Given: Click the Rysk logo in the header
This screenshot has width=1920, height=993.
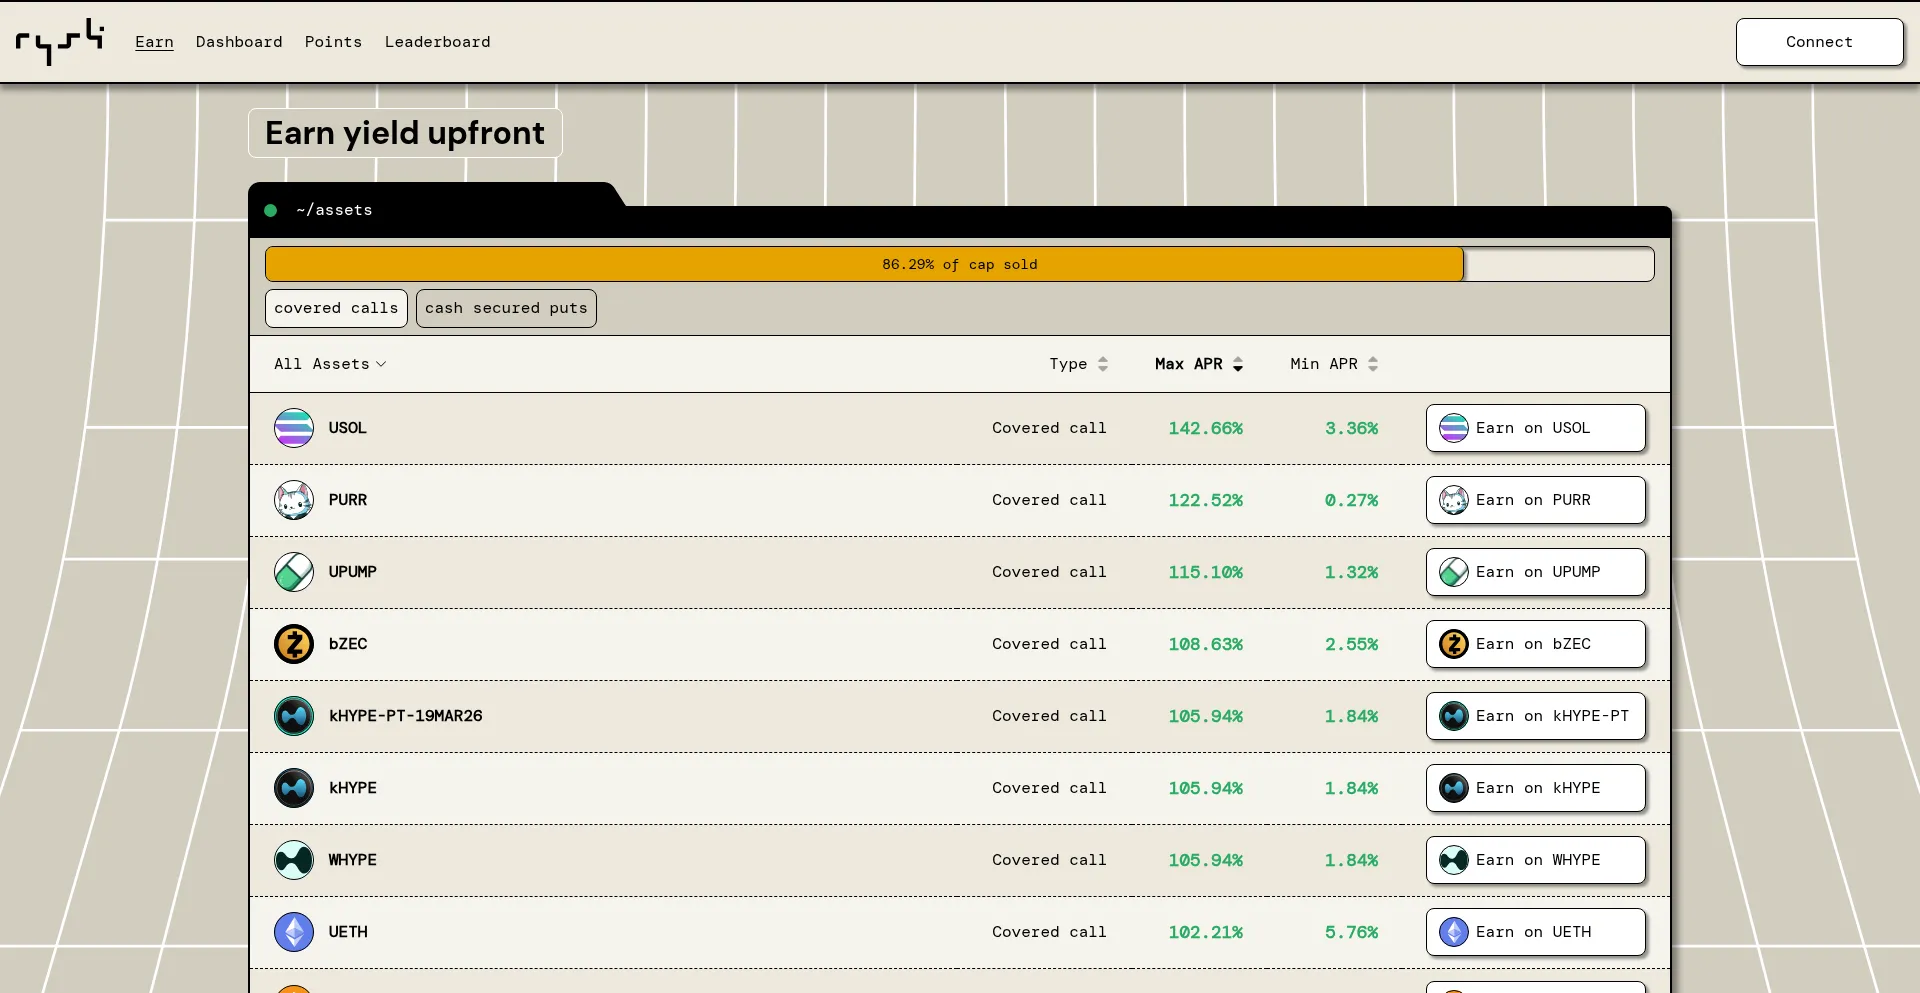Looking at the screenshot, I should tap(60, 42).
